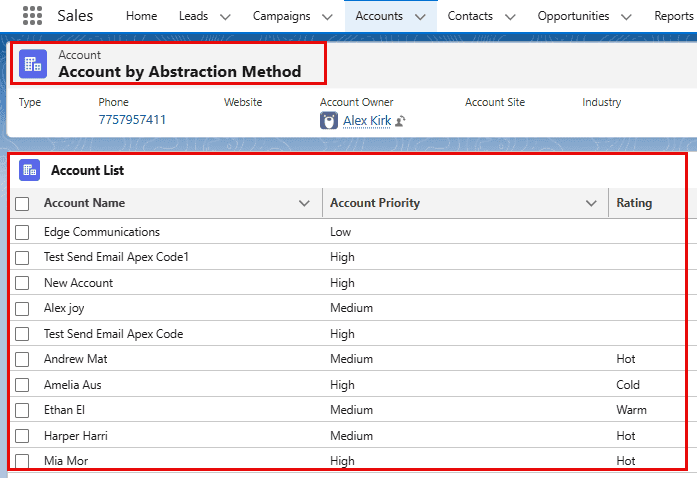This screenshot has height=478, width=697.
Task: Tick the Ethan El row checkbox
Action: [x=22, y=410]
